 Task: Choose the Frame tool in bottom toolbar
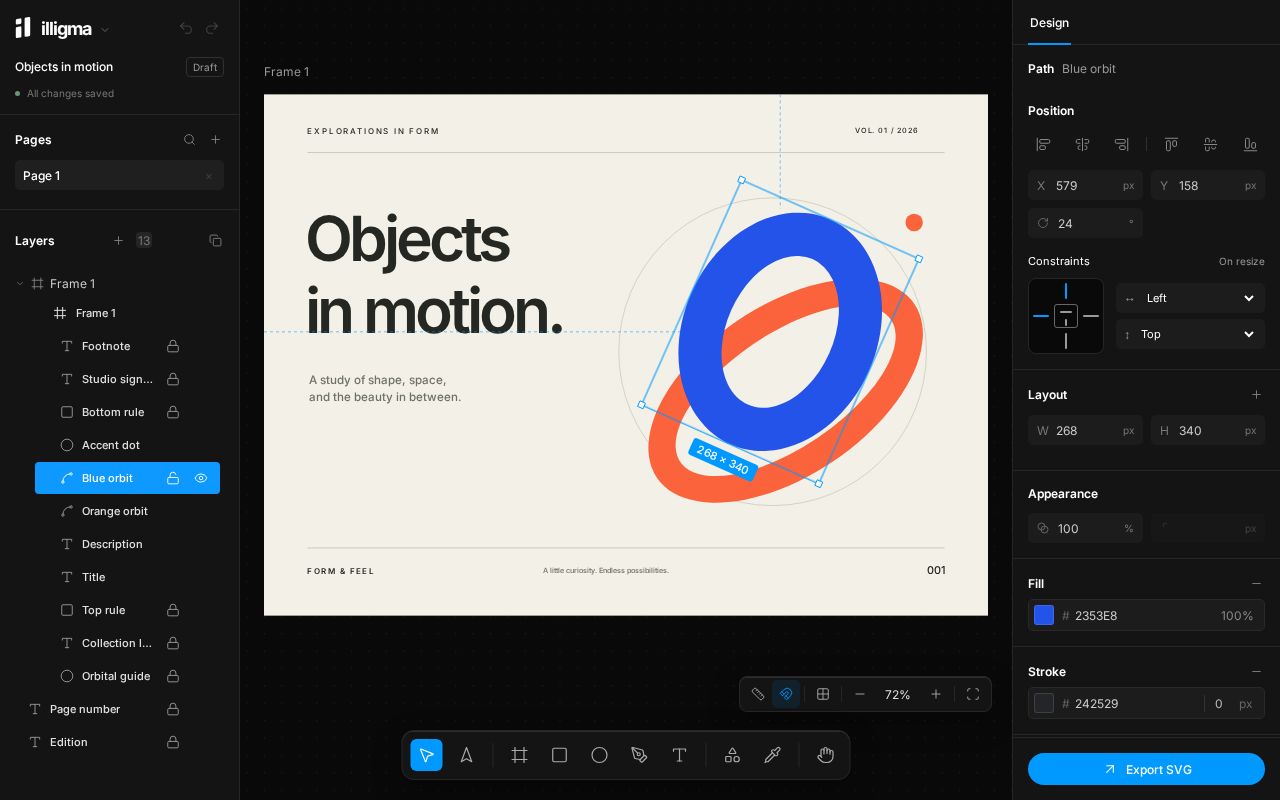(x=519, y=755)
